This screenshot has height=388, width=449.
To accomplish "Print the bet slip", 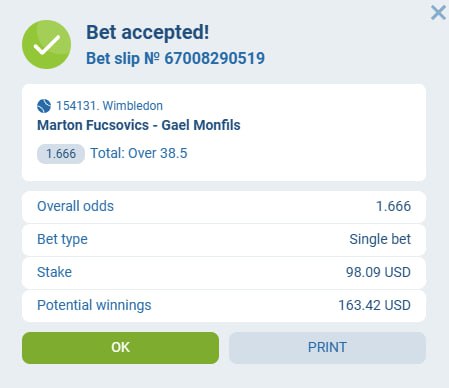I will pyautogui.click(x=327, y=348).
